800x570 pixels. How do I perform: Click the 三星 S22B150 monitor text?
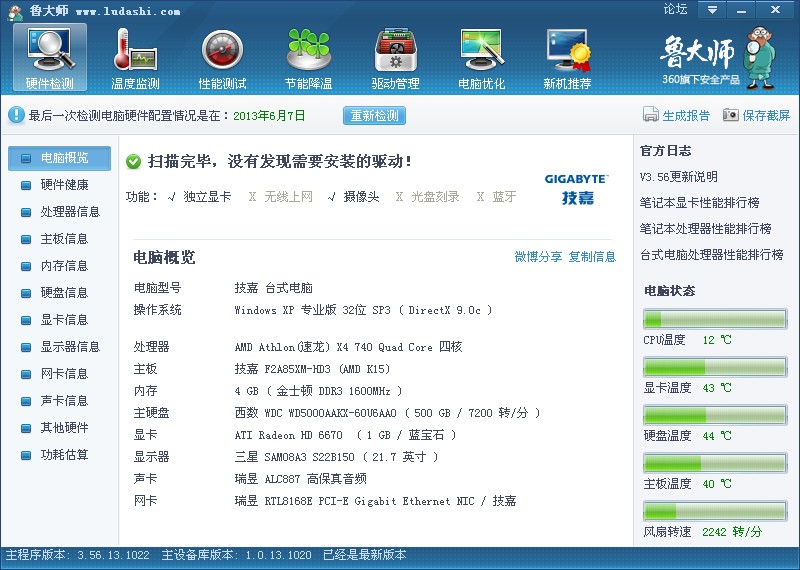click(x=336, y=457)
